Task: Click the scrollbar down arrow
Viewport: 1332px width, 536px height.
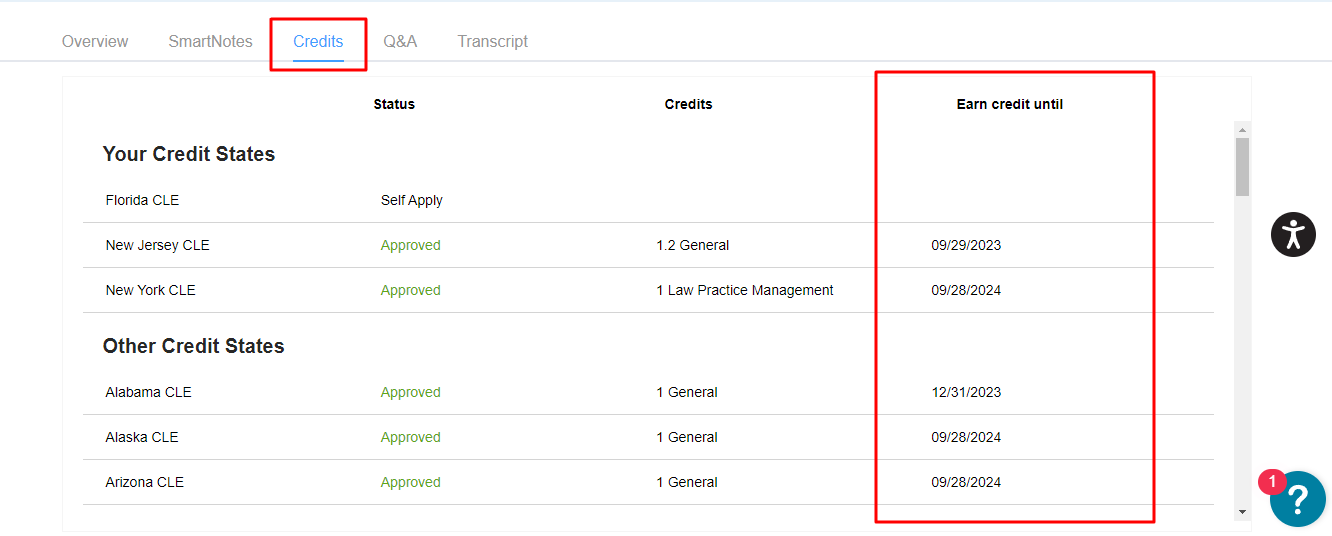Action: pos(1242,512)
